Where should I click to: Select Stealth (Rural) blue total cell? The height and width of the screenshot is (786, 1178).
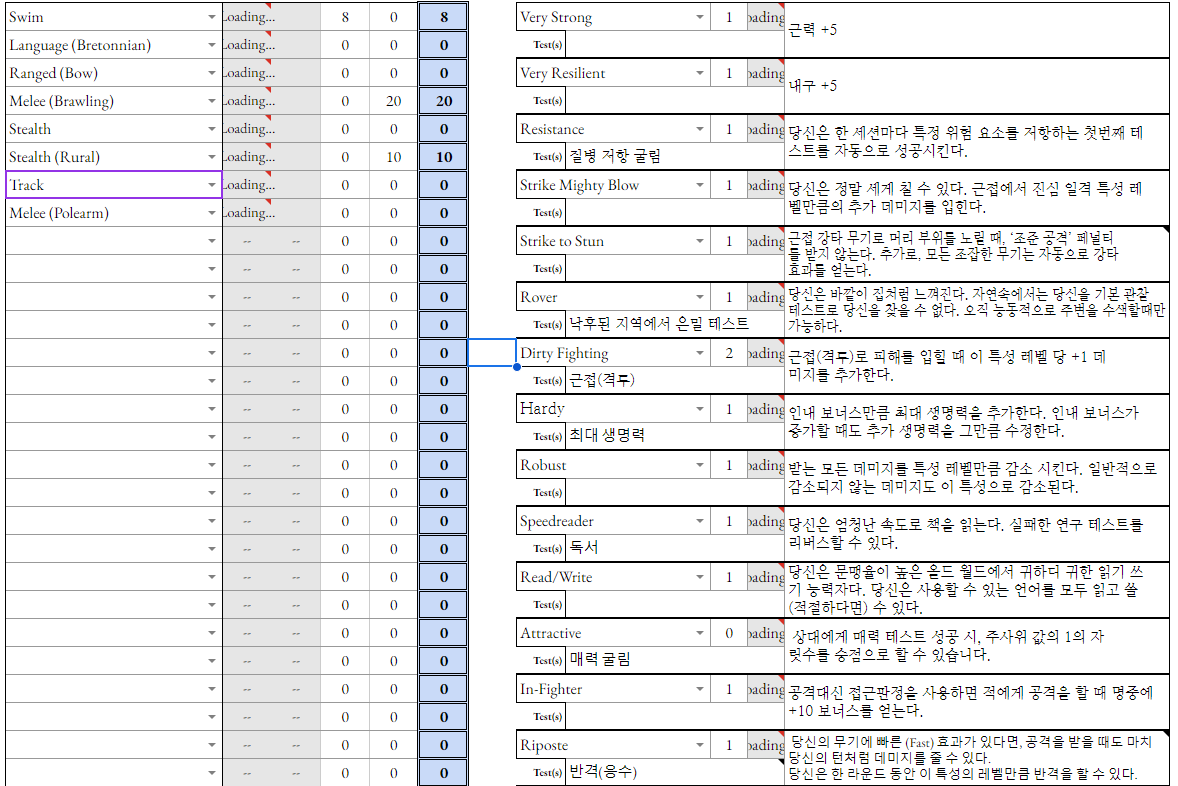pyautogui.click(x=443, y=157)
